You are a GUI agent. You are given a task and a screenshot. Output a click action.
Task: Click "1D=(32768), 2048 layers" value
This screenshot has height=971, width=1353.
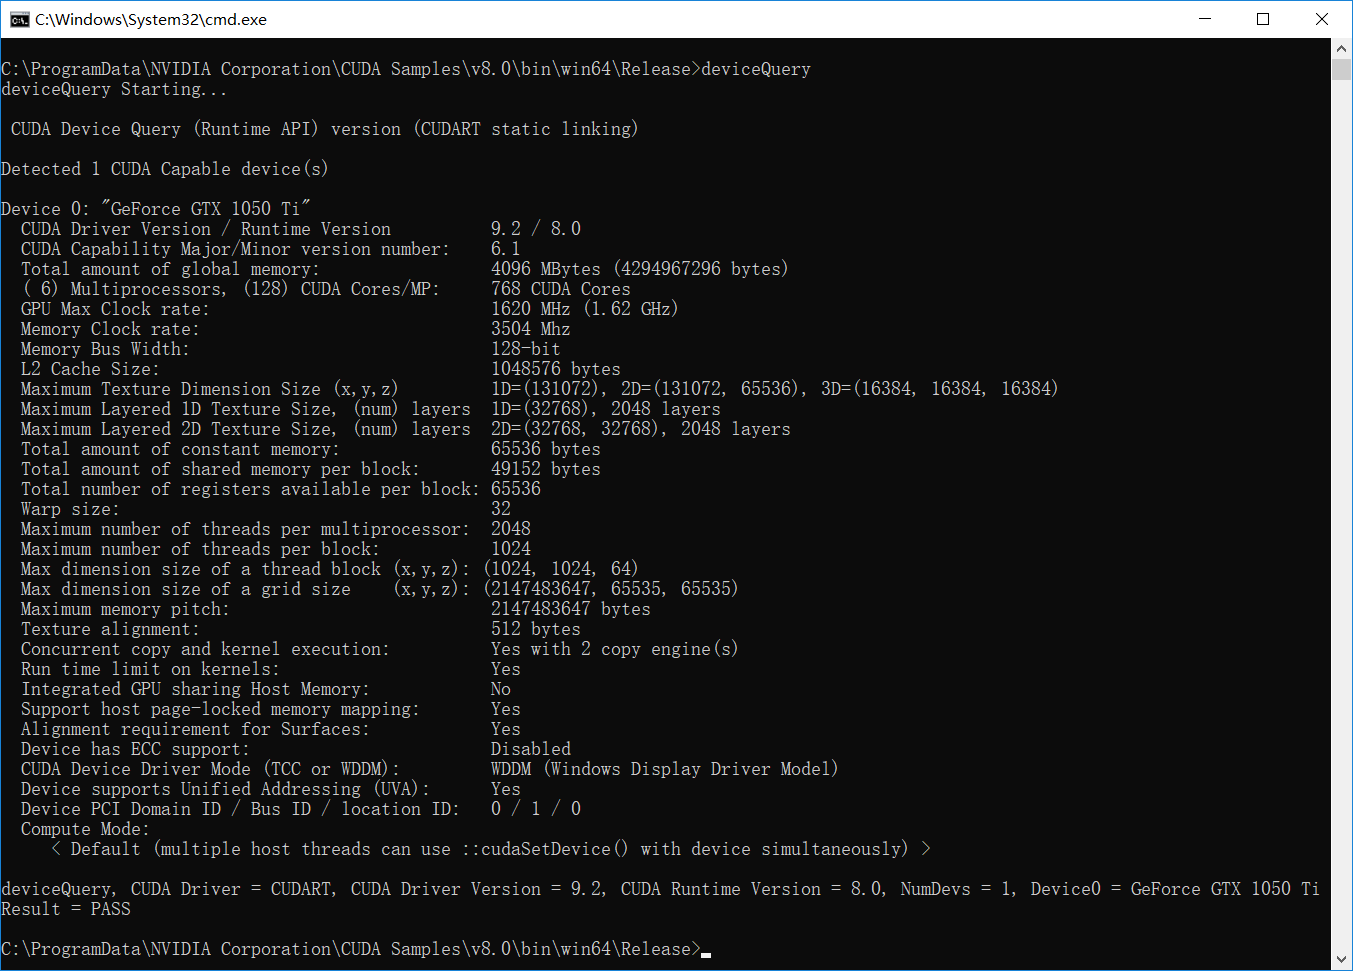(x=606, y=409)
